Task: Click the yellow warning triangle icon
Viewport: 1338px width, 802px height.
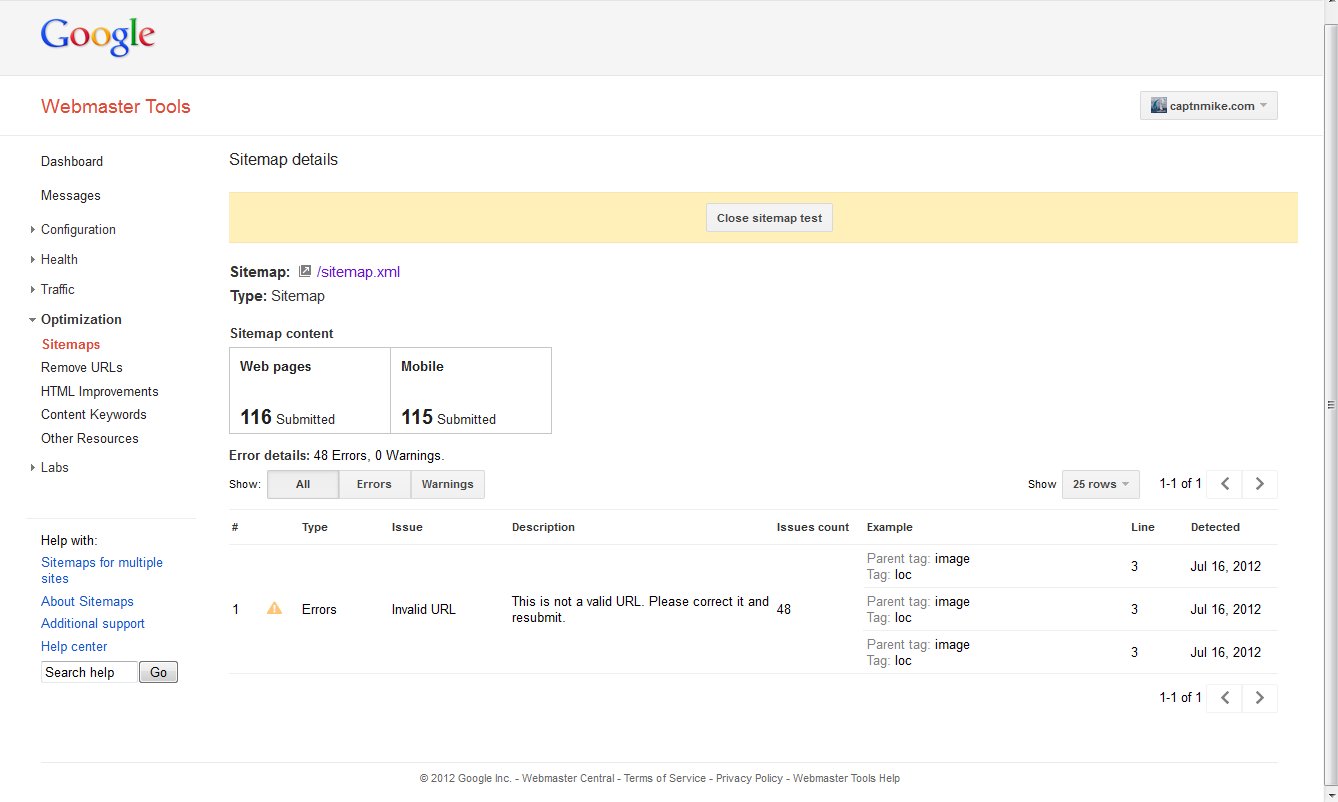Action: point(274,609)
